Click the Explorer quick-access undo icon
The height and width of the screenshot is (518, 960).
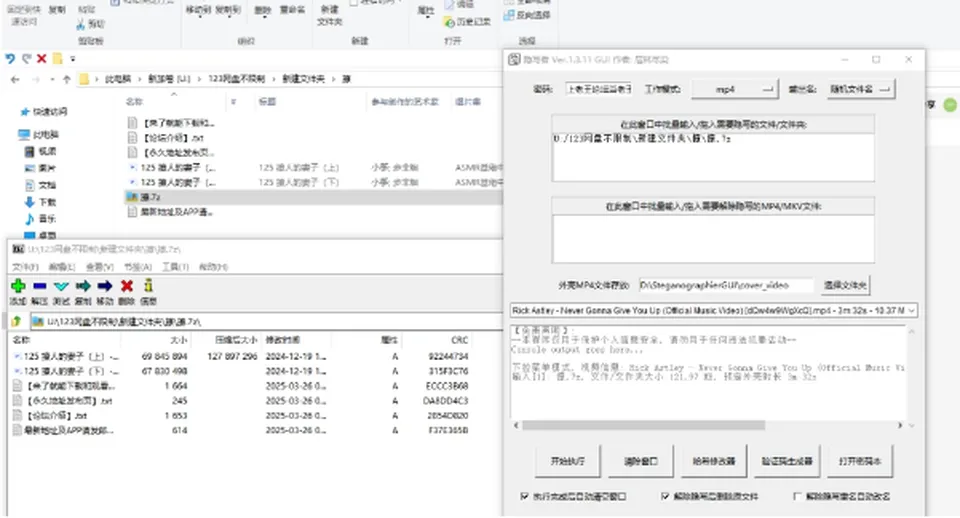click(x=10, y=59)
